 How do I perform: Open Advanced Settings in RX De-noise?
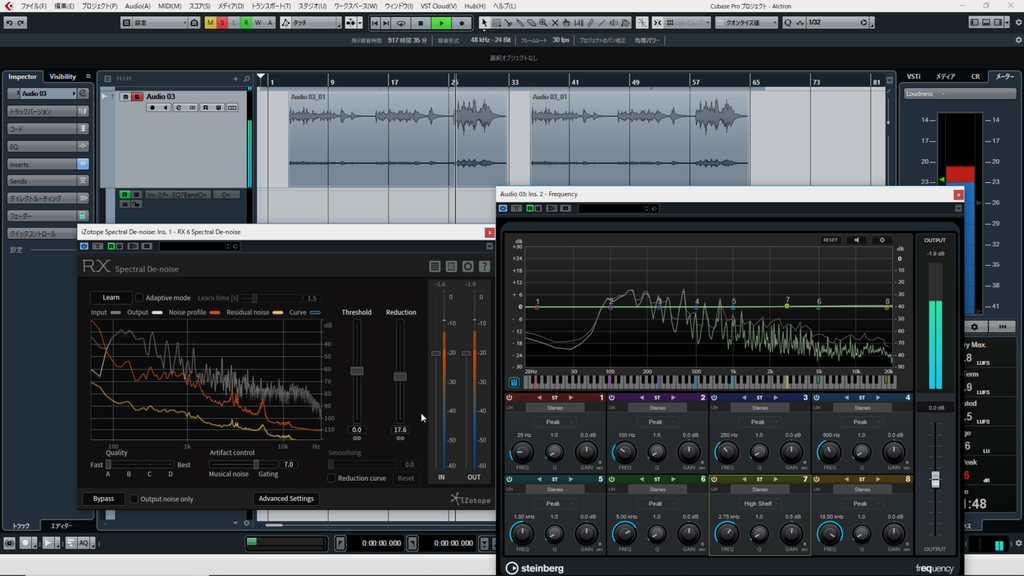(286, 499)
